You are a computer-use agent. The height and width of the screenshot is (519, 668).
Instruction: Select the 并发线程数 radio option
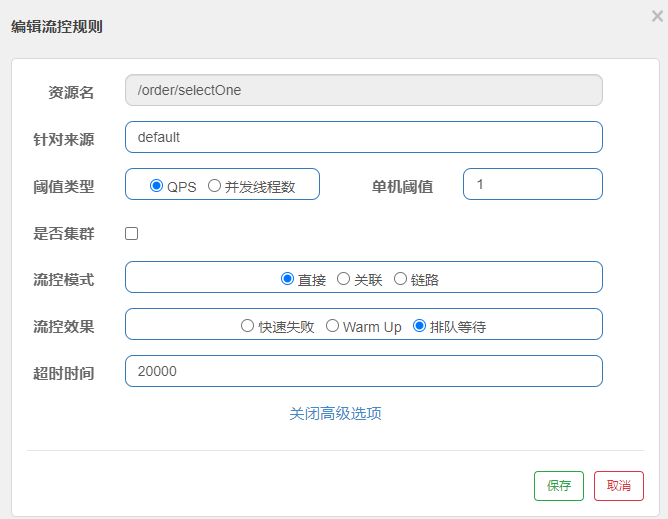coord(214,186)
